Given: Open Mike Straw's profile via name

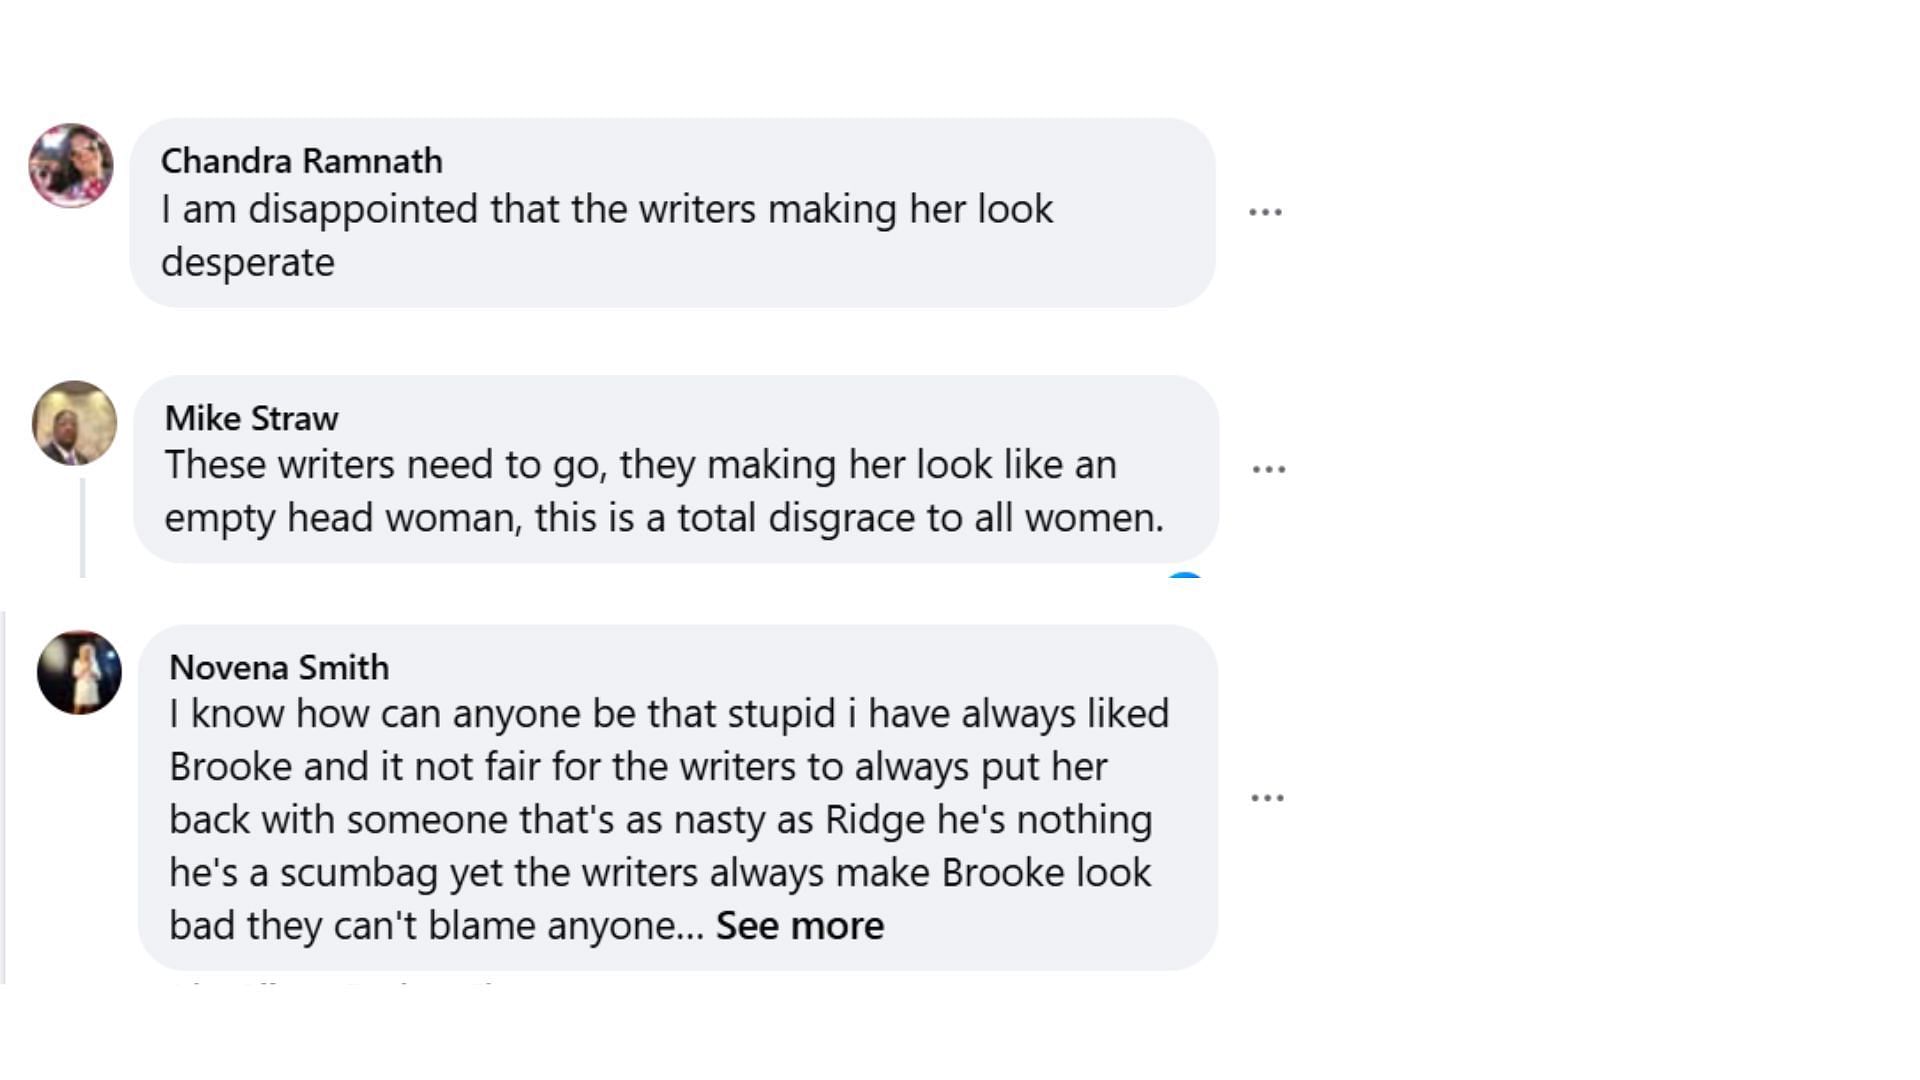Looking at the screenshot, I should (252, 418).
